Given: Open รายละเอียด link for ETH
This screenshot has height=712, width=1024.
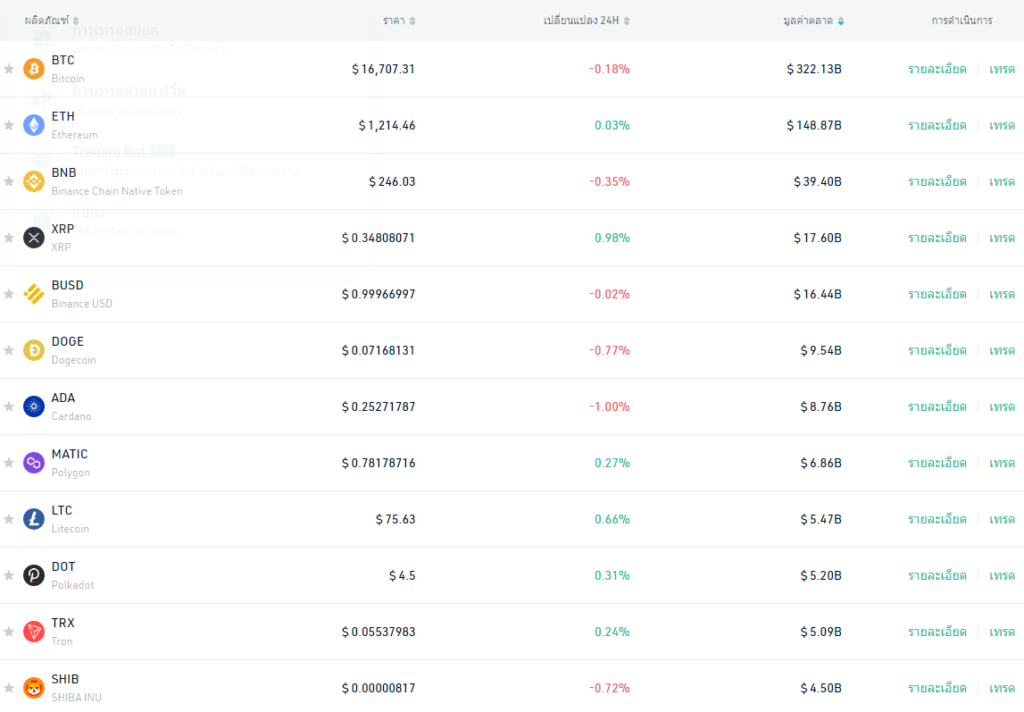Looking at the screenshot, I should [937, 125].
